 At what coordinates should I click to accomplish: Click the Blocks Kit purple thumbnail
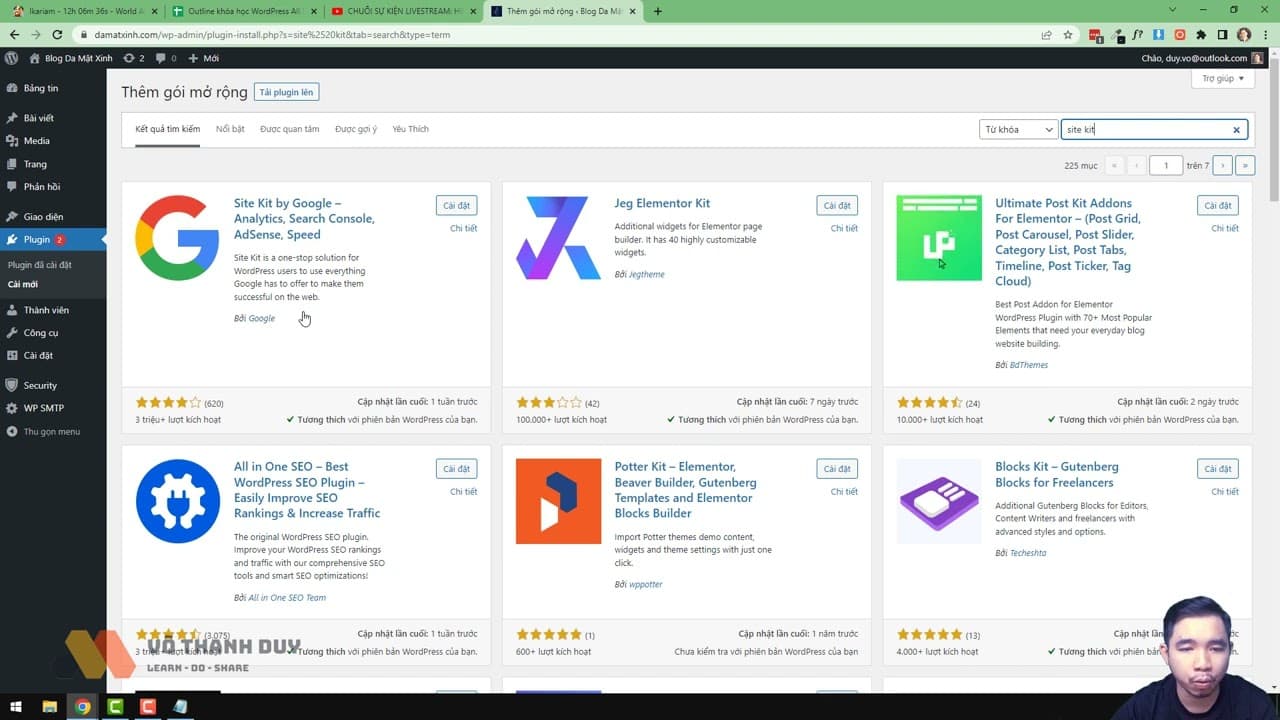point(939,501)
